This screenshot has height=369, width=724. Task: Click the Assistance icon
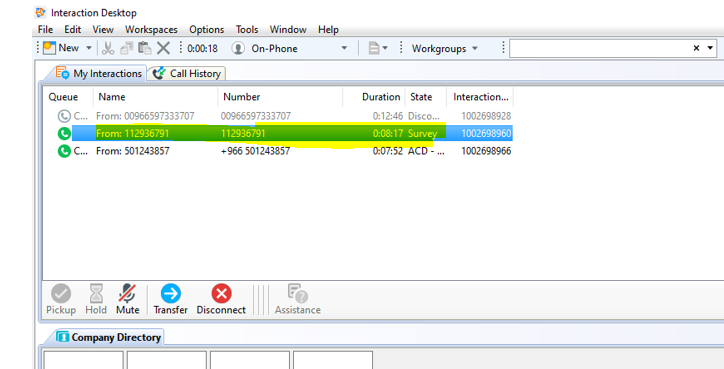tap(297, 293)
